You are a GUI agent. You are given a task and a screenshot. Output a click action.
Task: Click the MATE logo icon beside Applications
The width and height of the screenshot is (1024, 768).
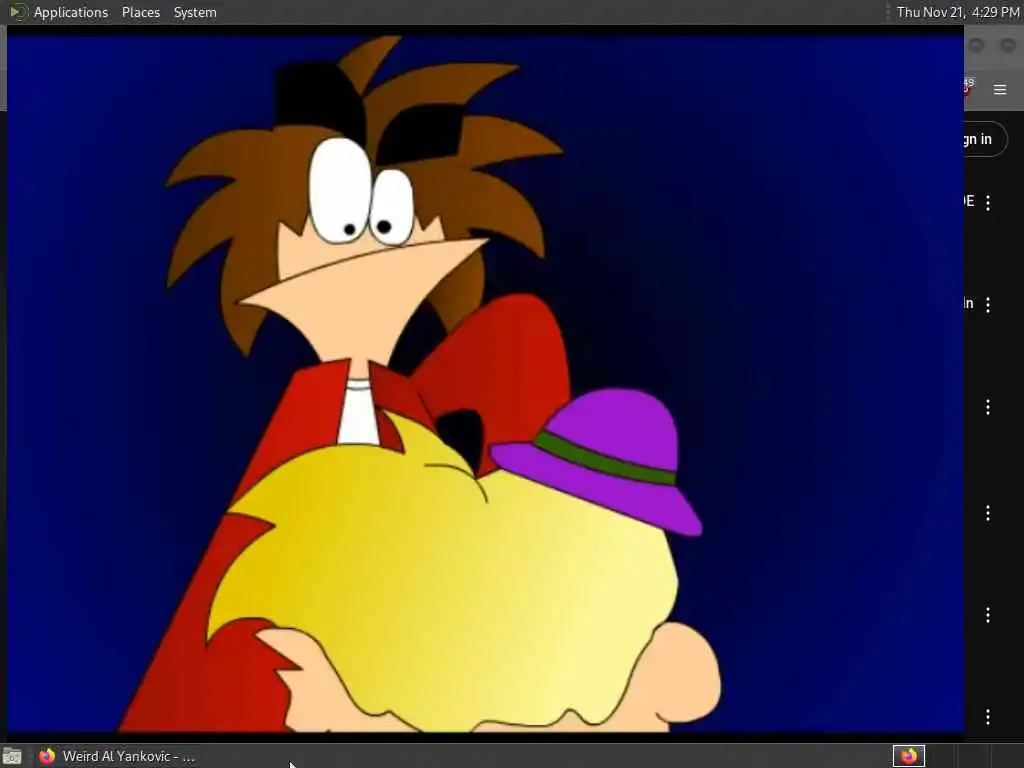click(x=18, y=12)
